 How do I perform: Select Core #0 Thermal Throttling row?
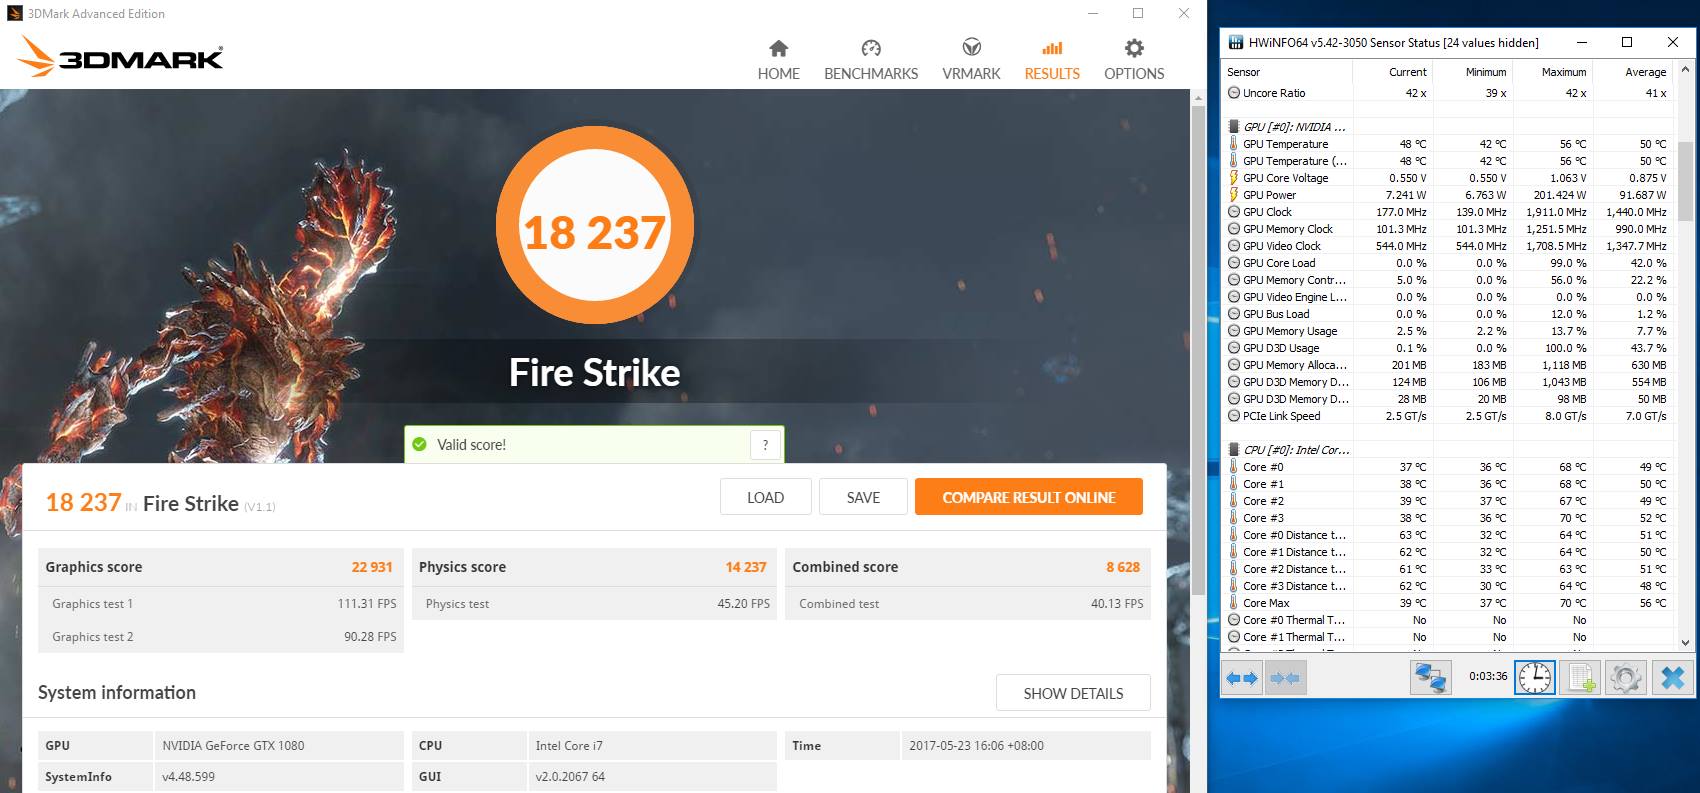click(1449, 620)
